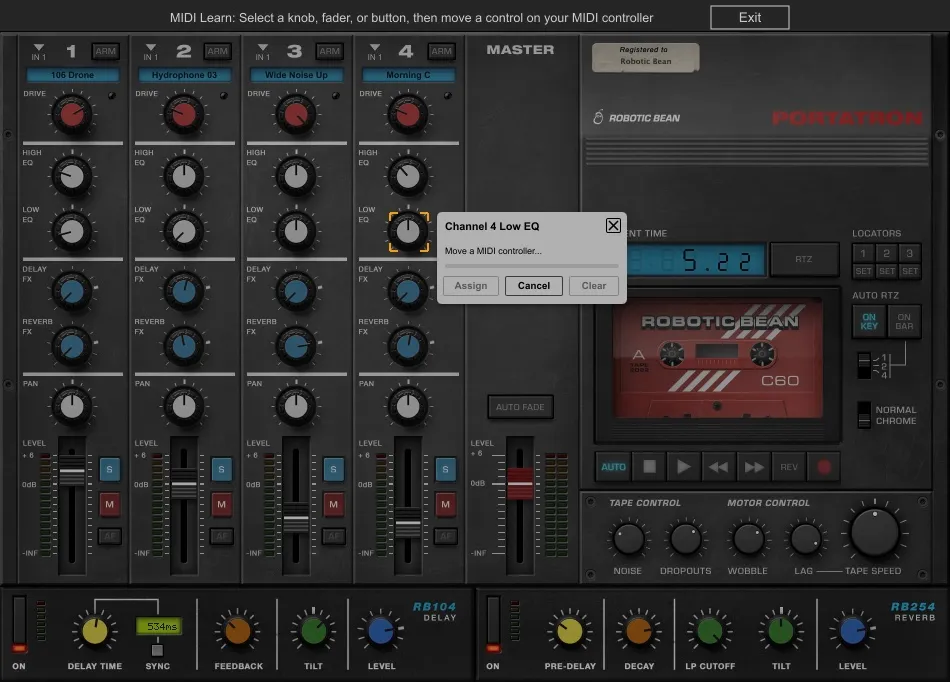950x682 pixels.
Task: Open channel 4 IN 1 input dropdown
Action: (x=375, y=52)
